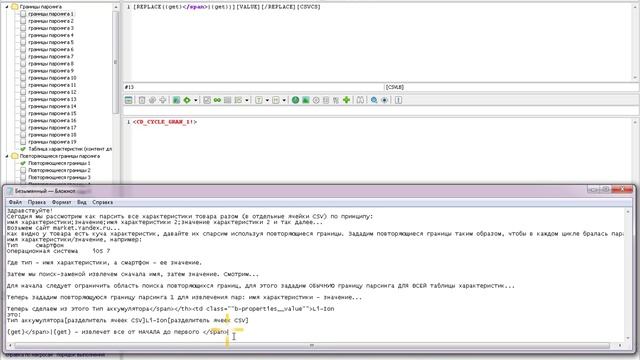Screen dimensions: 640x360
Task: Open the Правка menu in Notepad
Action: point(37,202)
